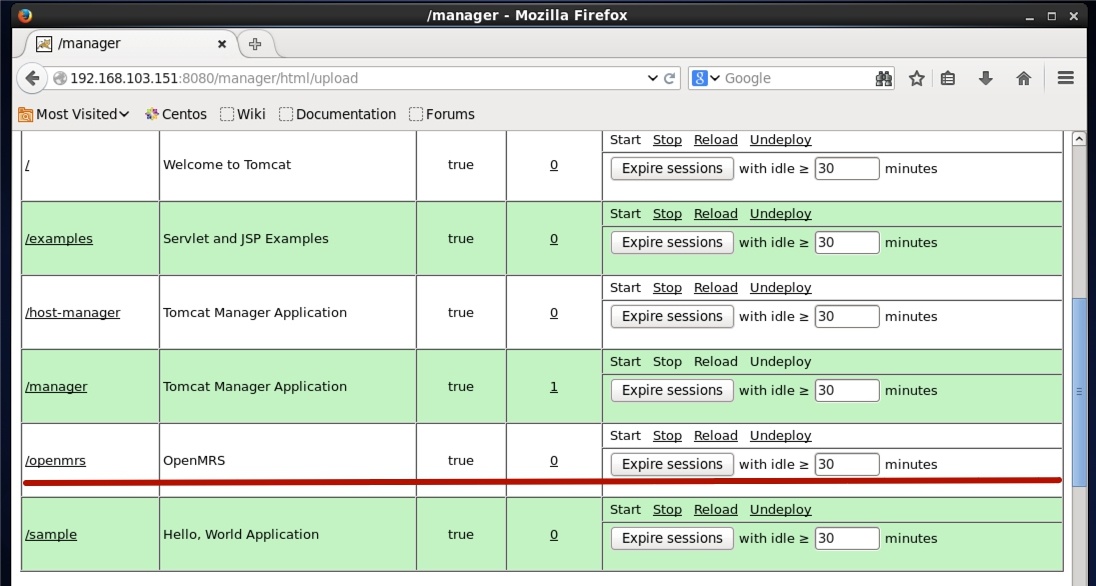
Task: View sessions count for /manager
Action: [x=554, y=387]
